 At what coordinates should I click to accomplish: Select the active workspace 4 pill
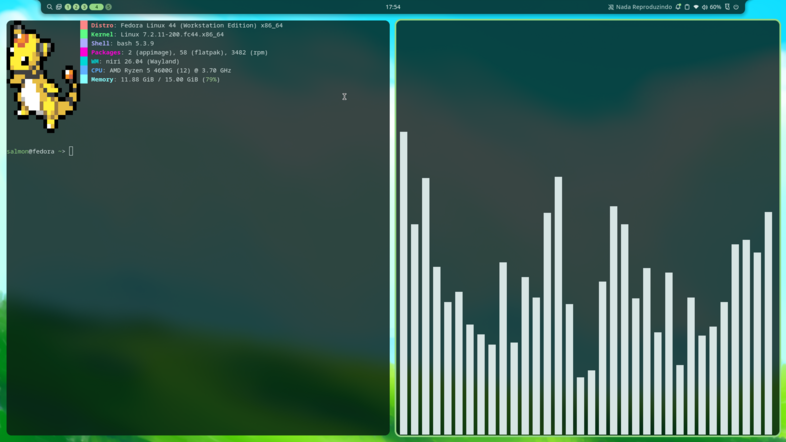[x=96, y=7]
